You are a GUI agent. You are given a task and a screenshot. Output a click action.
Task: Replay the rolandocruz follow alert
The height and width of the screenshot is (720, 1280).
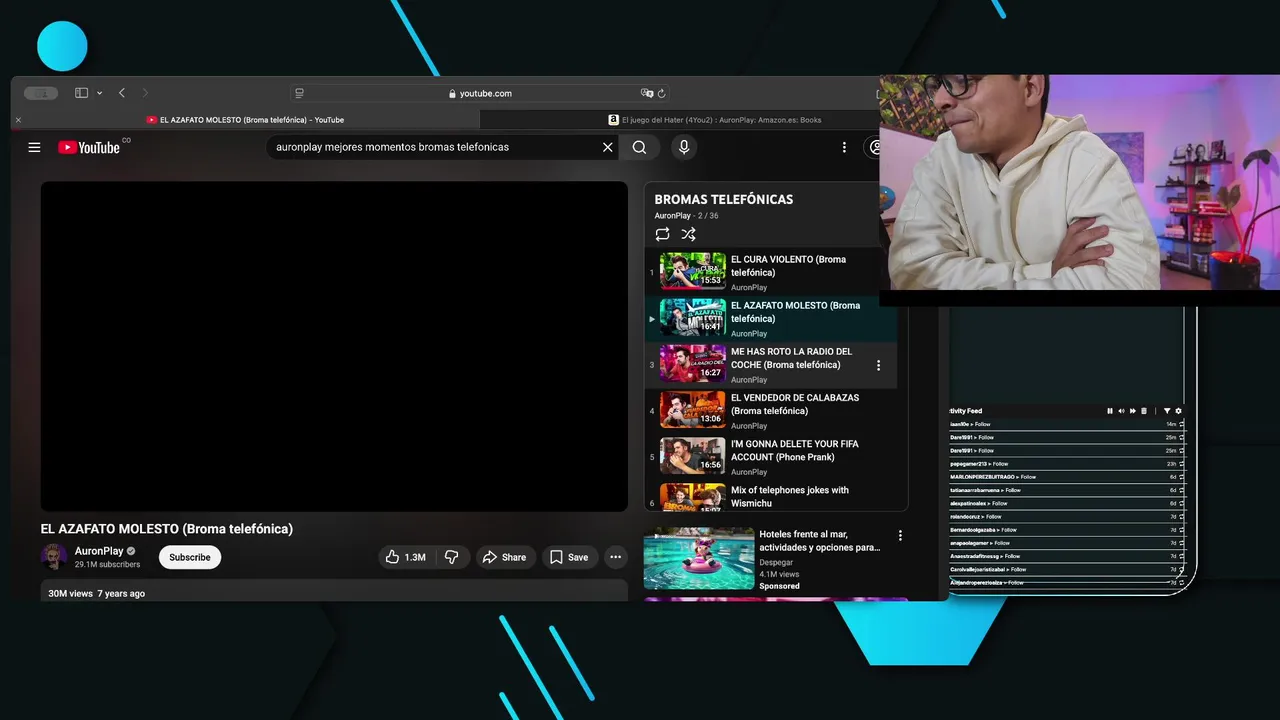tap(1182, 517)
